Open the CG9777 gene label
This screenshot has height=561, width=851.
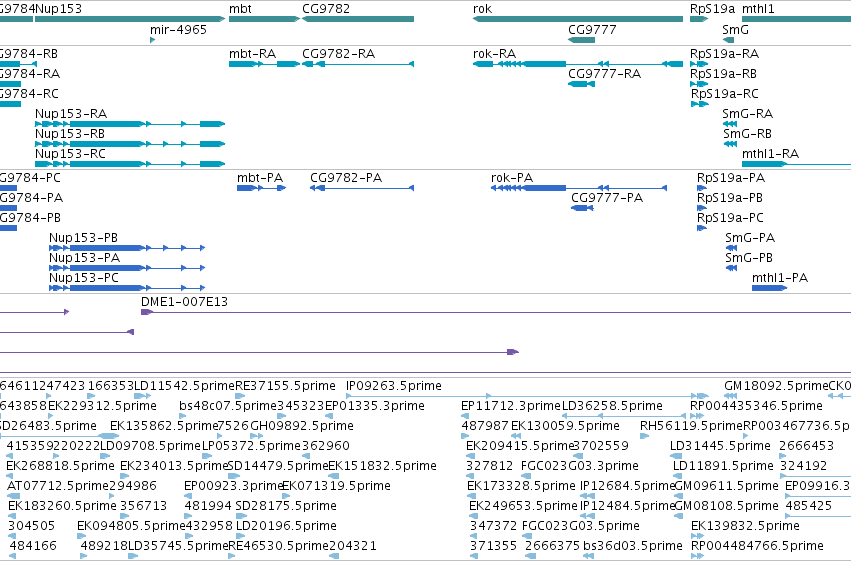(592, 30)
